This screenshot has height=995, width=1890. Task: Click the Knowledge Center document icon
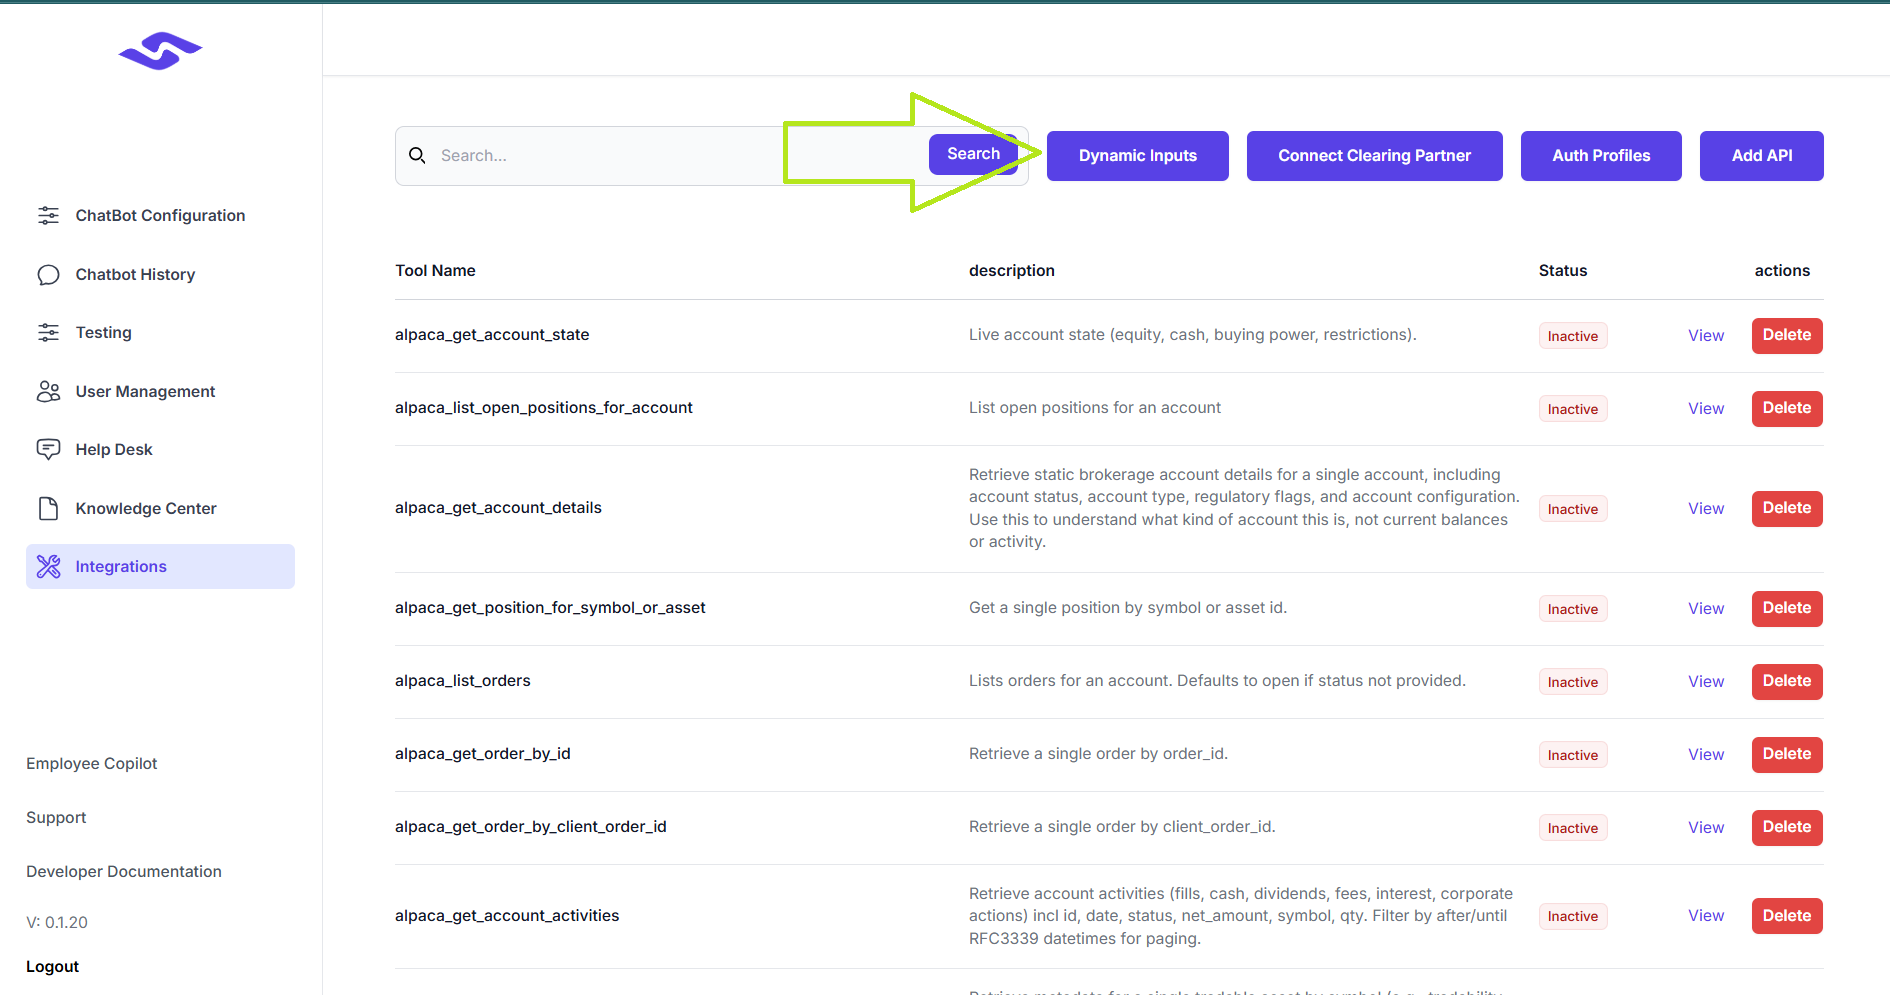pyautogui.click(x=48, y=509)
